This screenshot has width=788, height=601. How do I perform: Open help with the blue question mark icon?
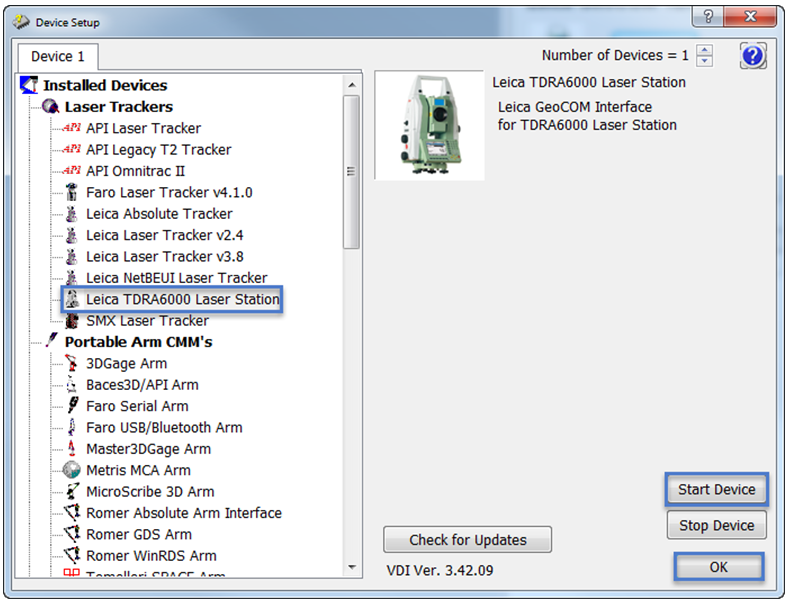753,56
